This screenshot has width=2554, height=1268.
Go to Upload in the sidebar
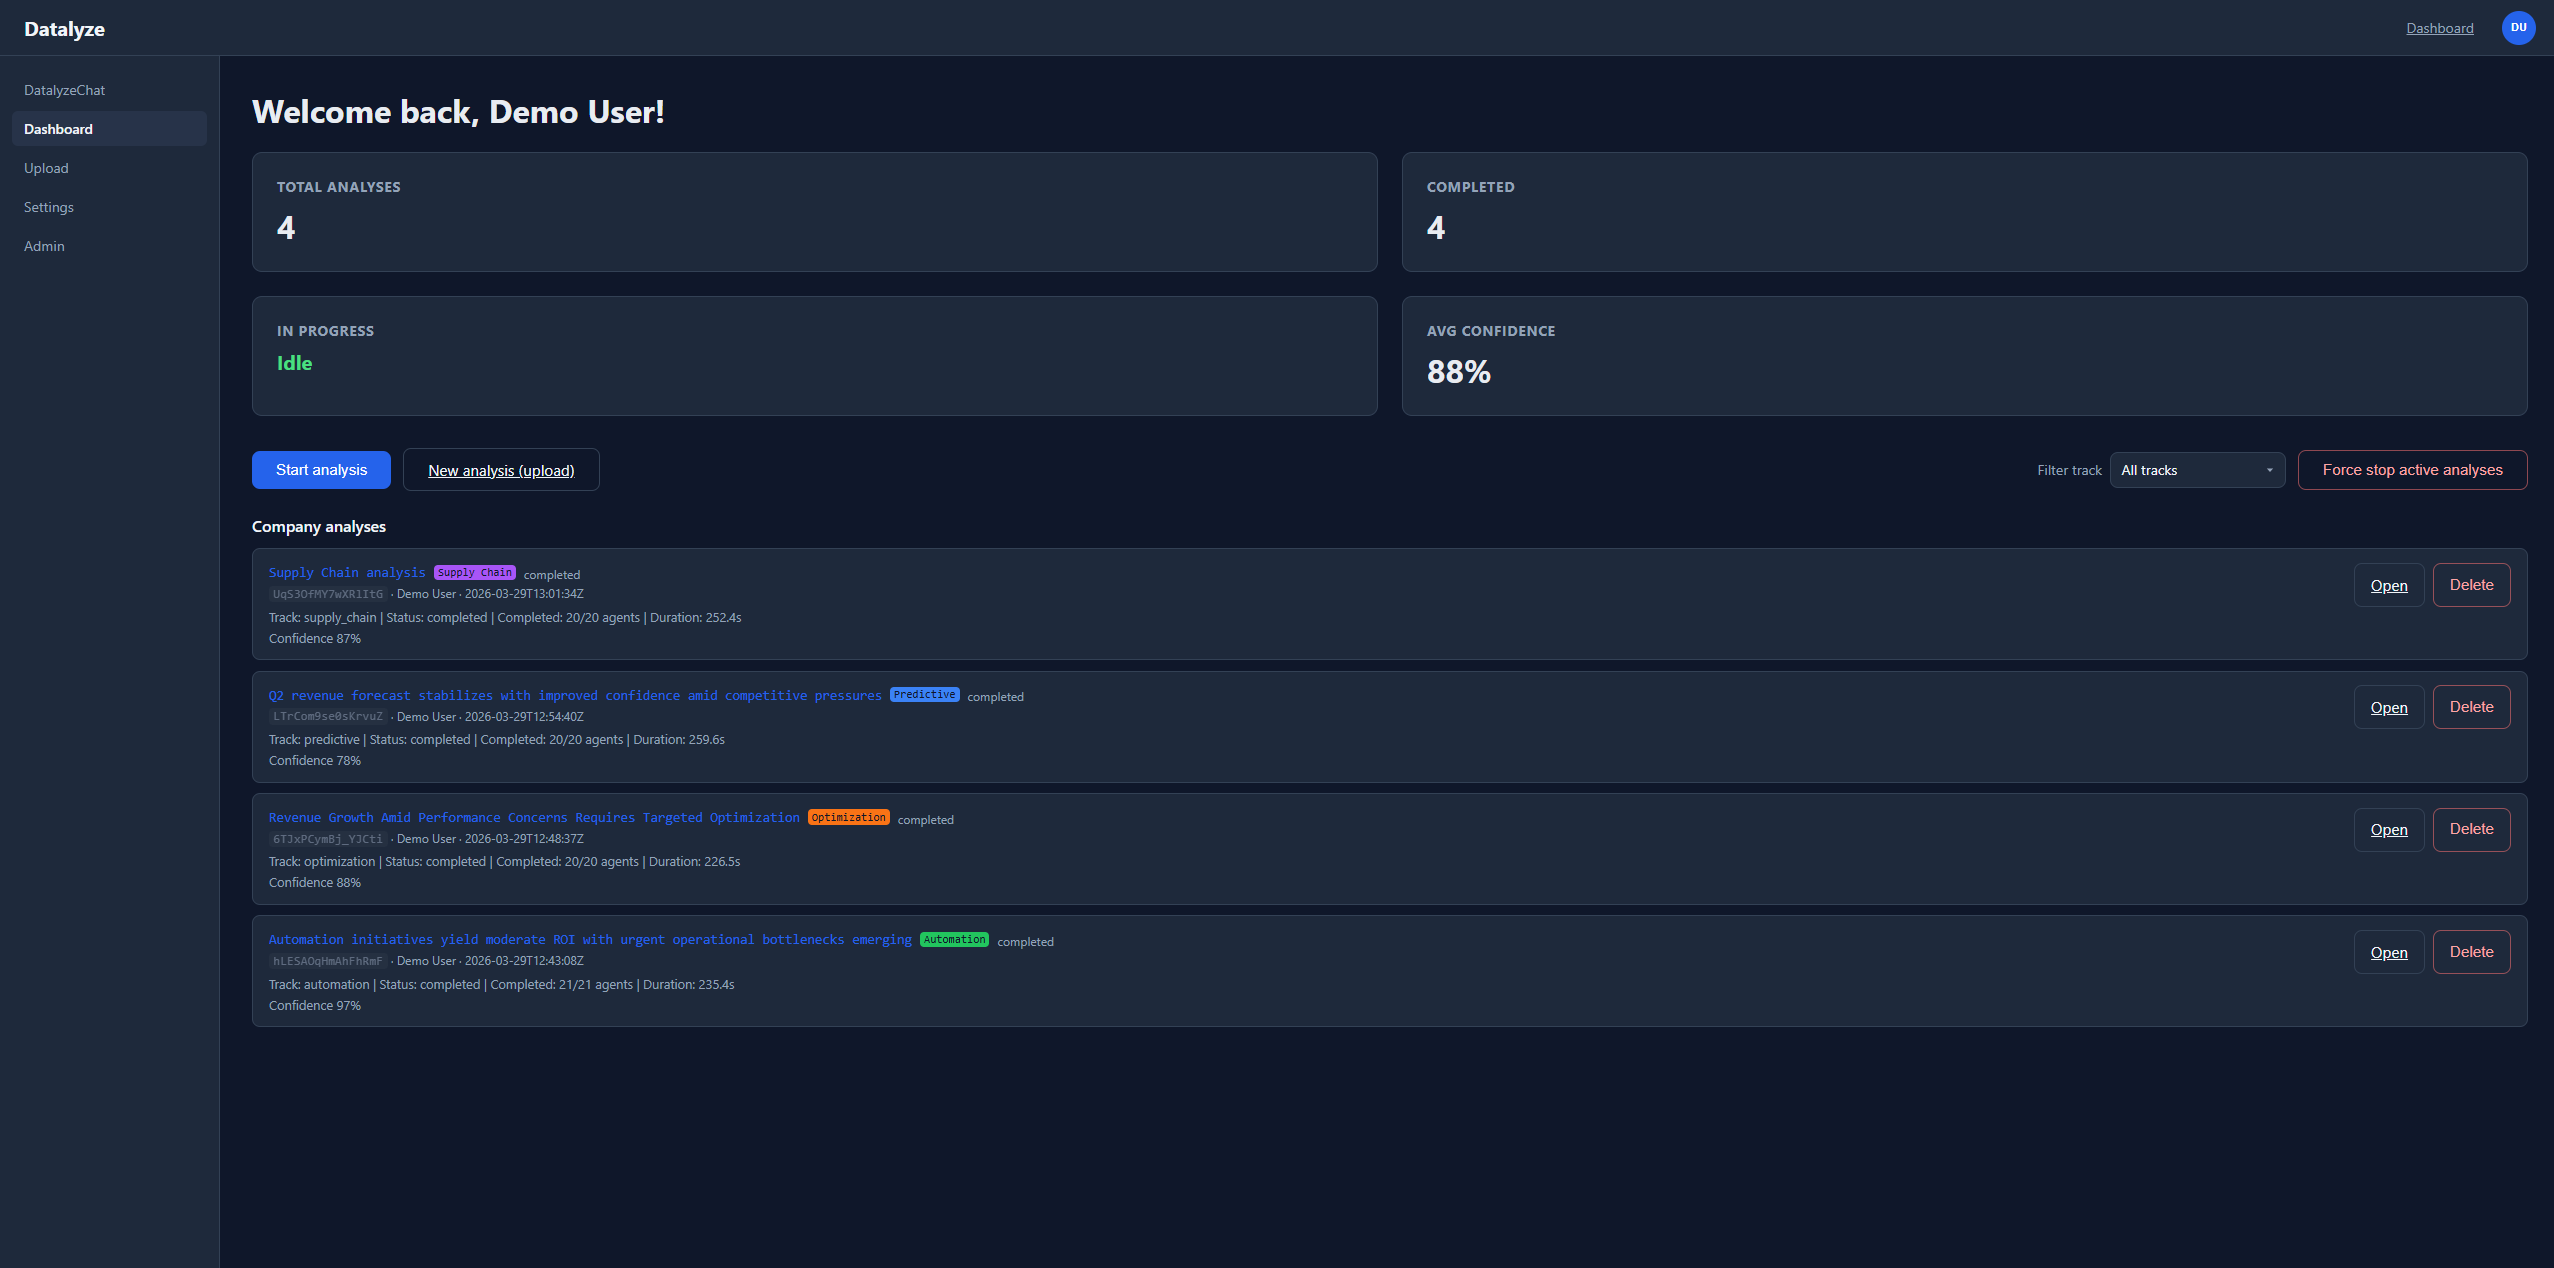(46, 168)
